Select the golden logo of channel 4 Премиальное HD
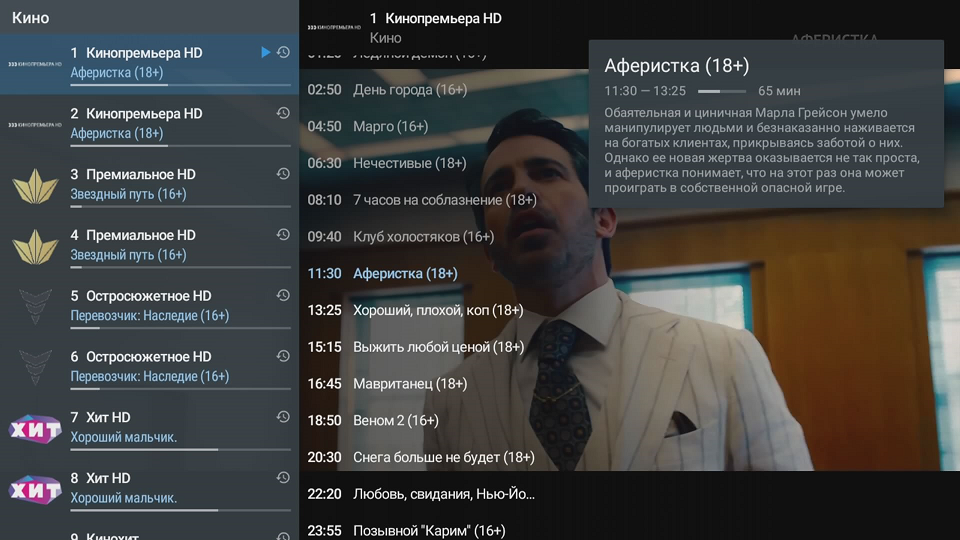Viewport: 960px width, 540px height. 35,246
